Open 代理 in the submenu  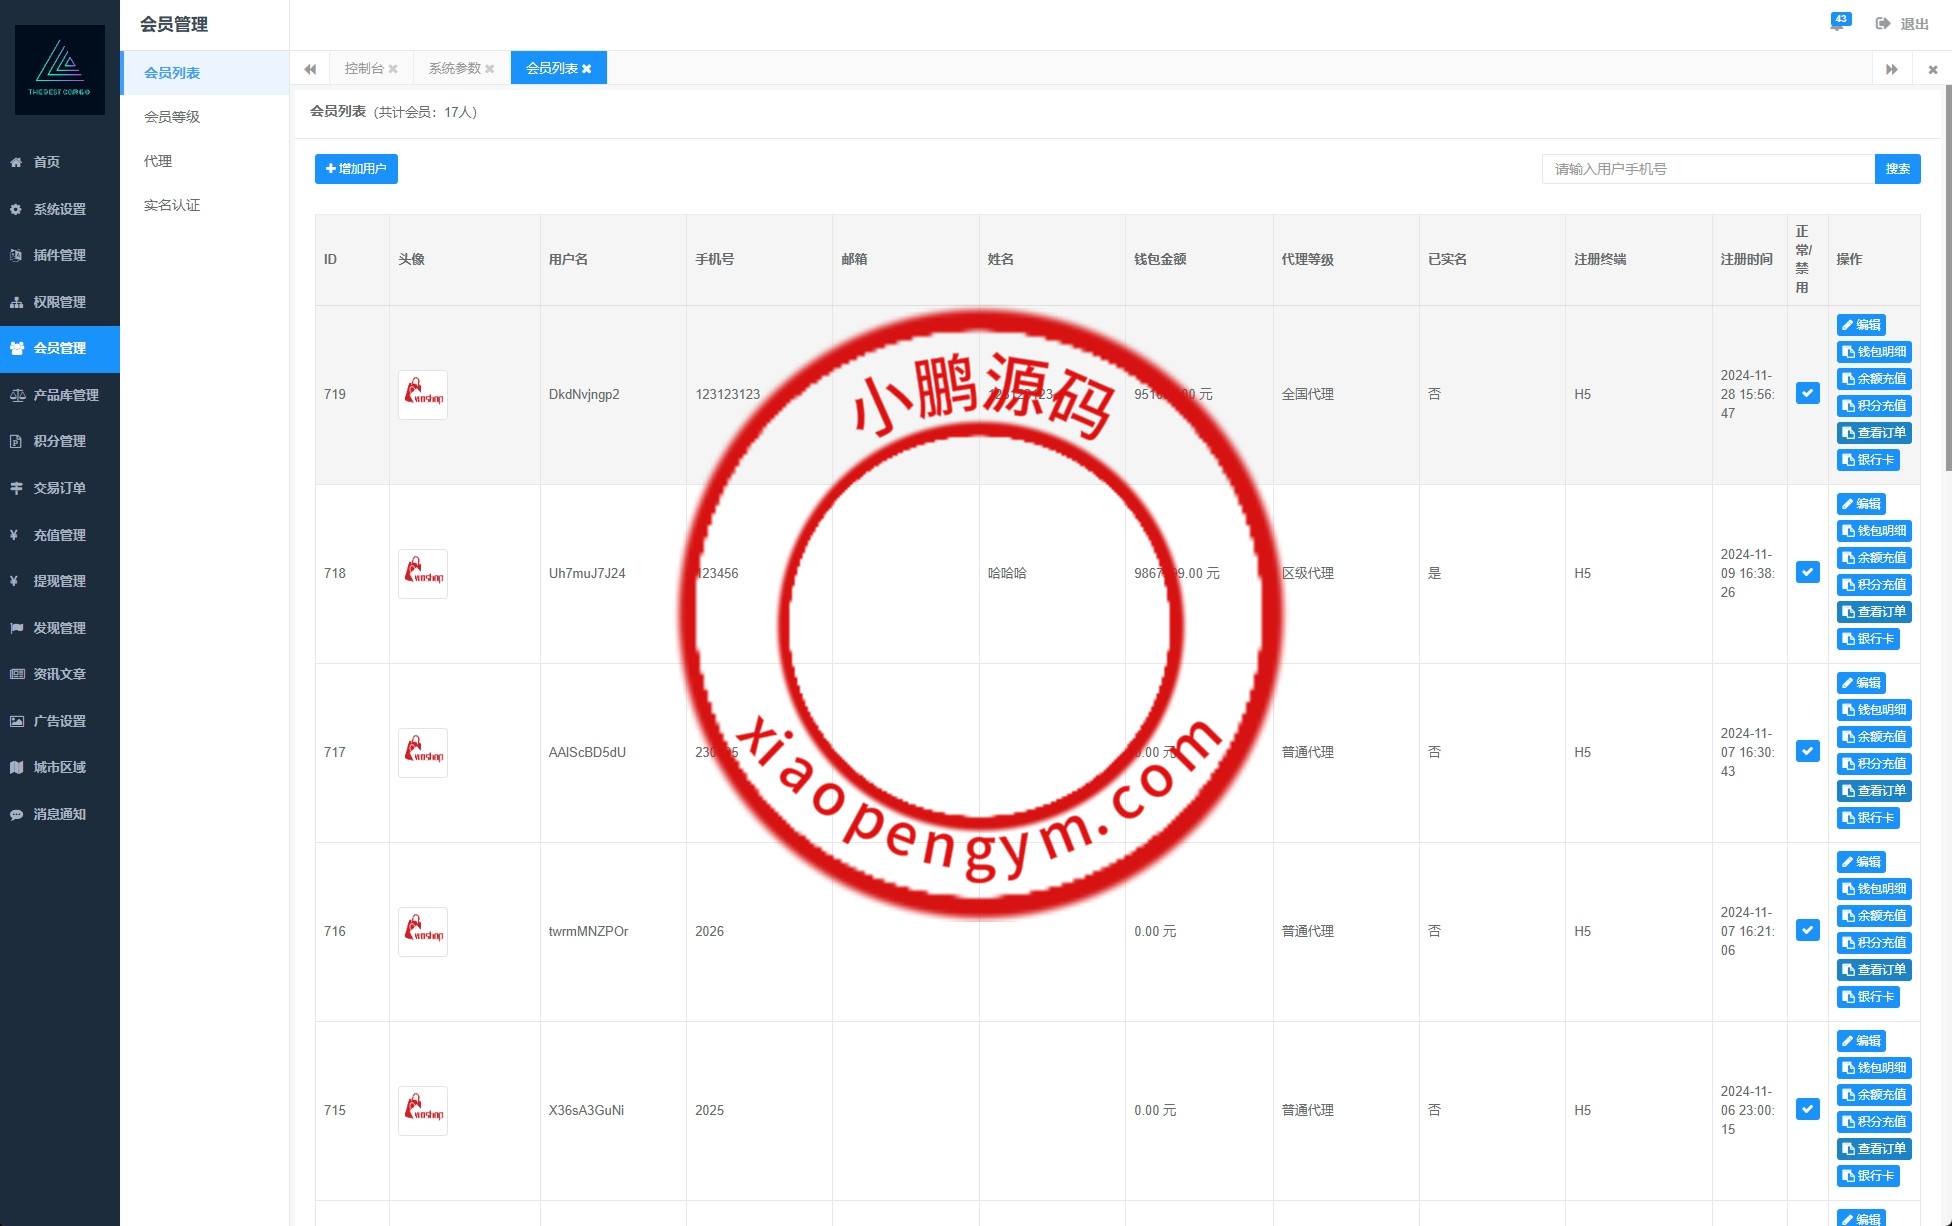205,161
